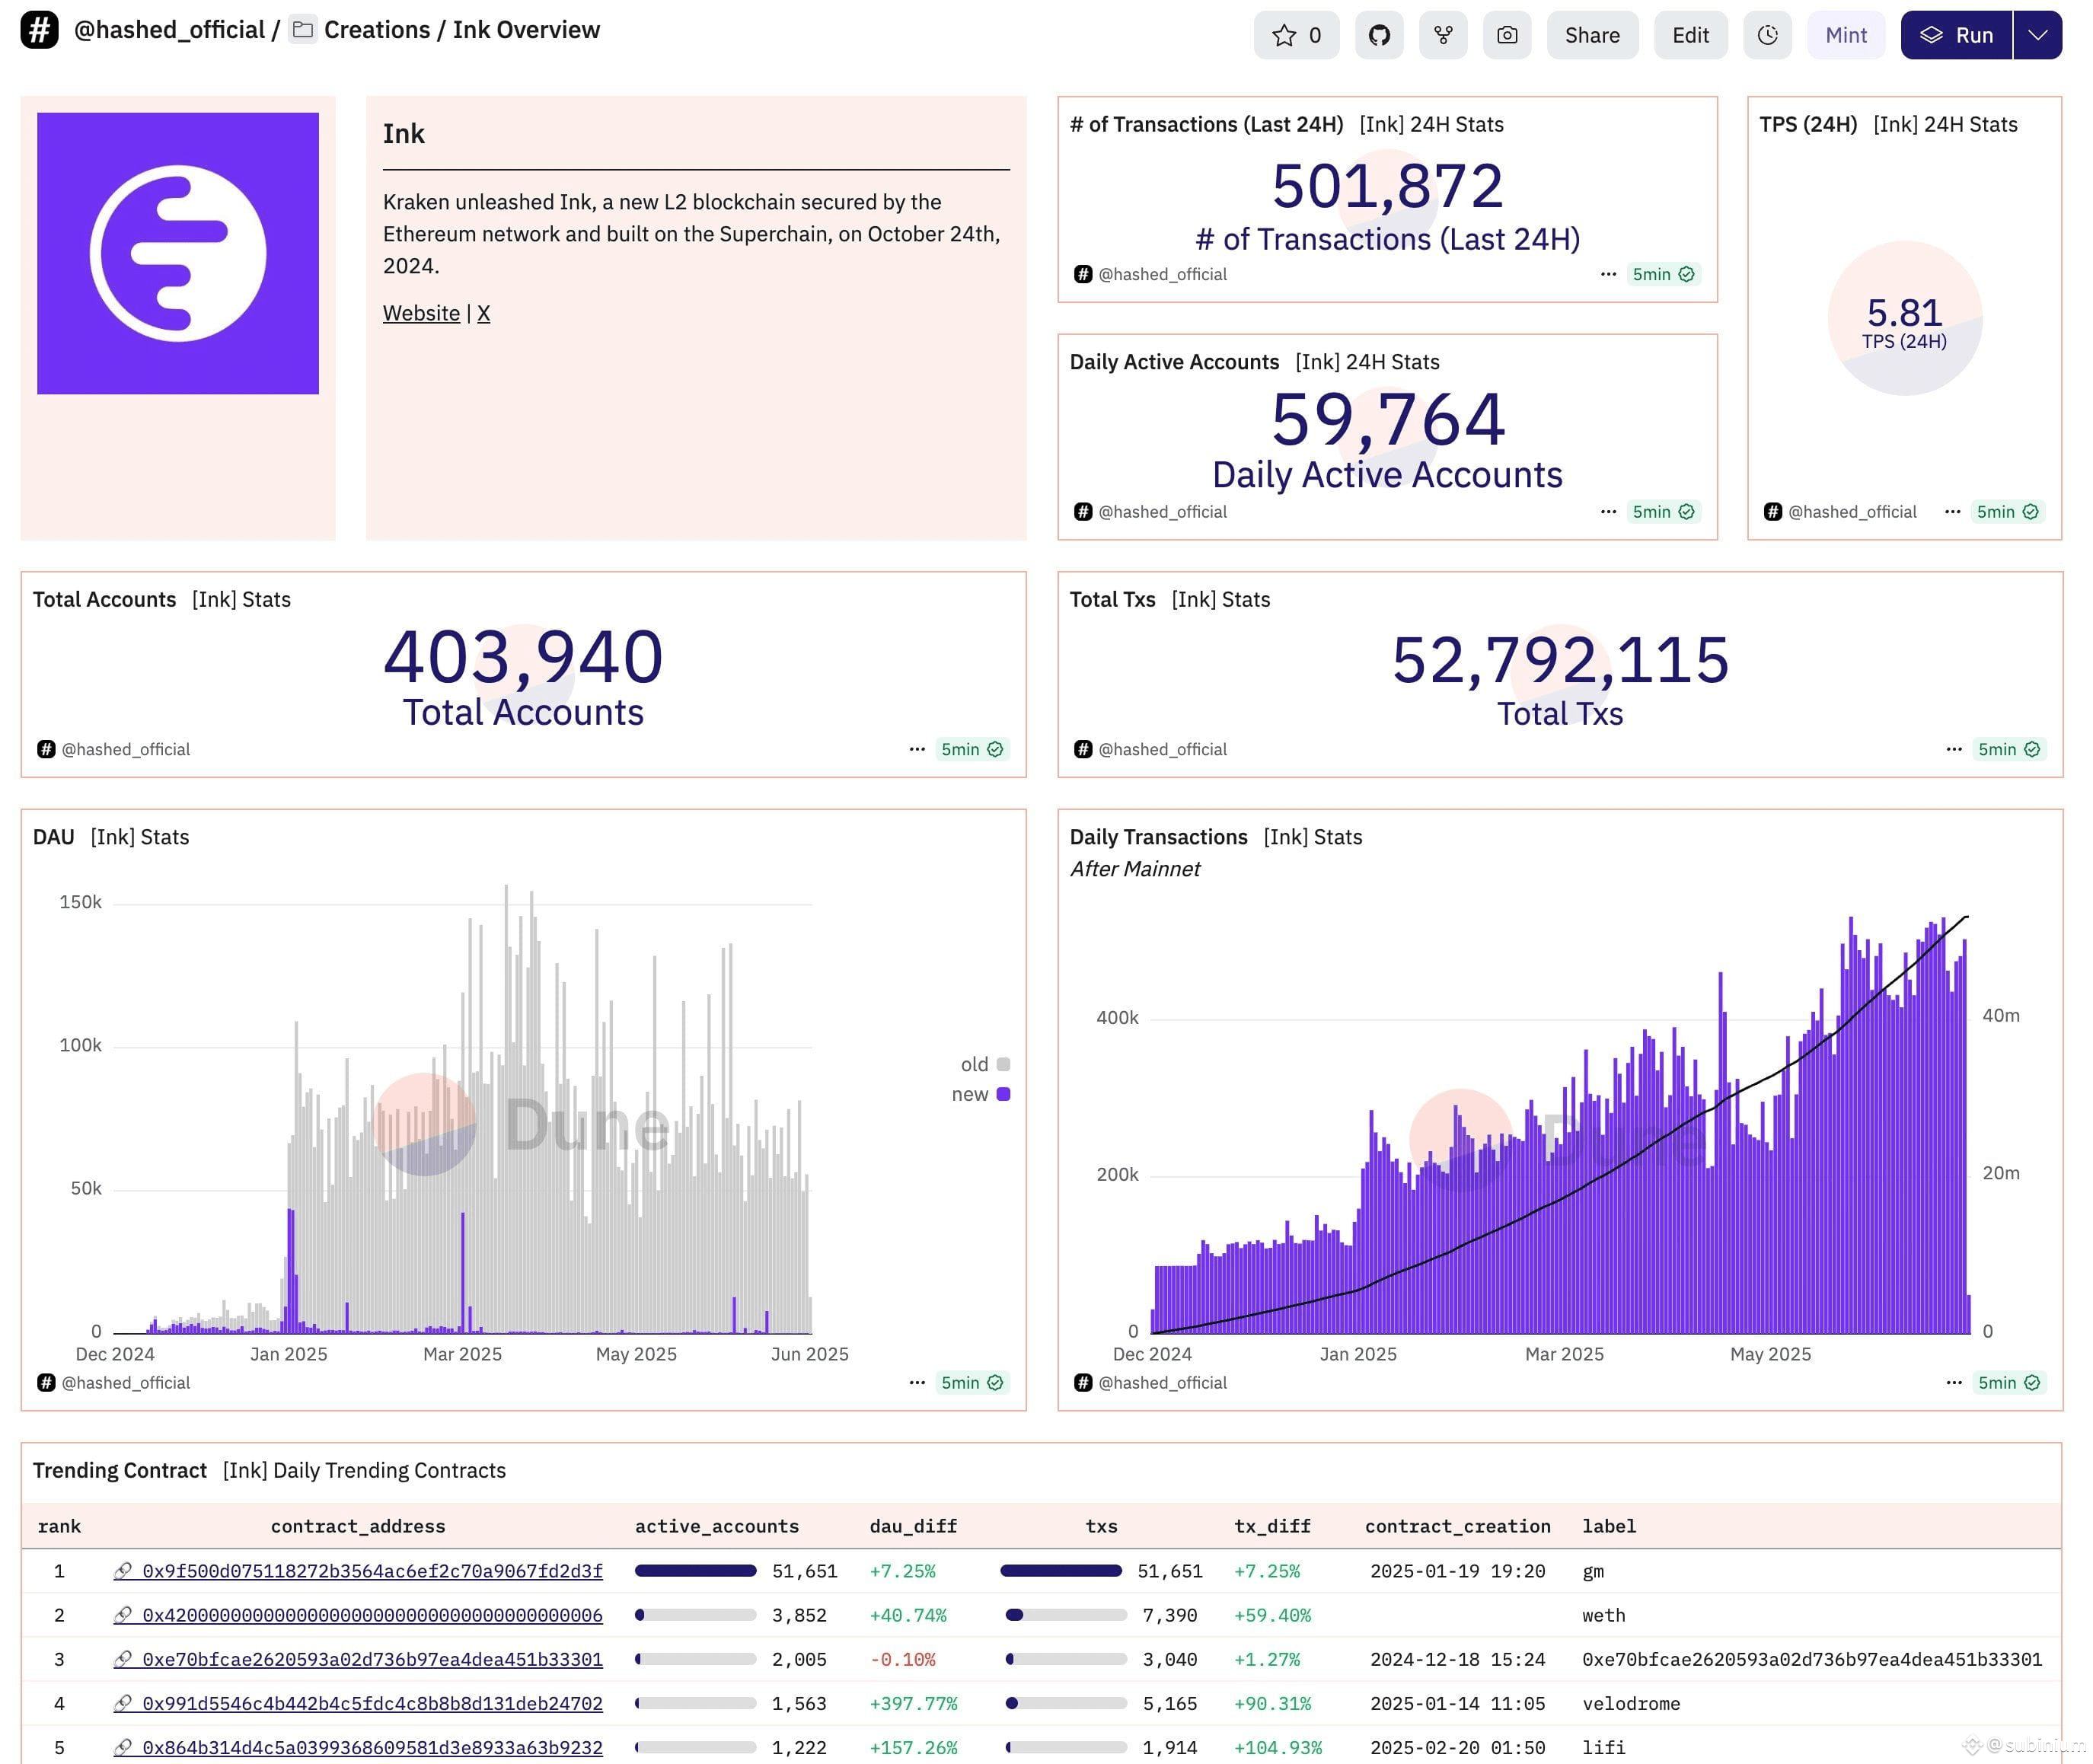Click the Dune hash logo
The height and width of the screenshot is (1764, 2093).
tap(39, 30)
